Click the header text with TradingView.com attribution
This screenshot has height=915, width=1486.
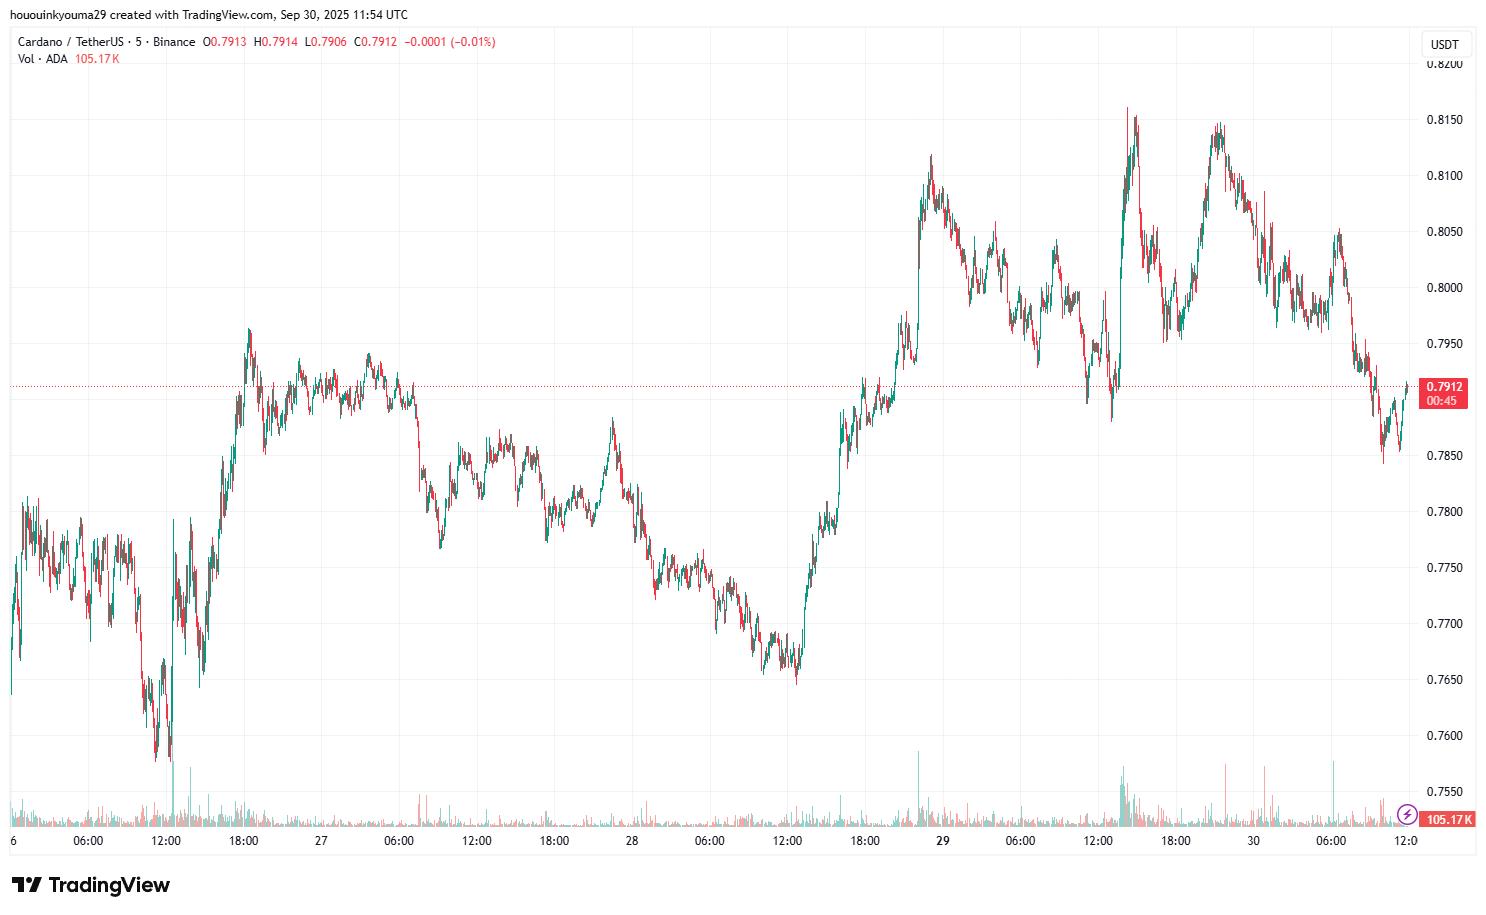pos(208,14)
